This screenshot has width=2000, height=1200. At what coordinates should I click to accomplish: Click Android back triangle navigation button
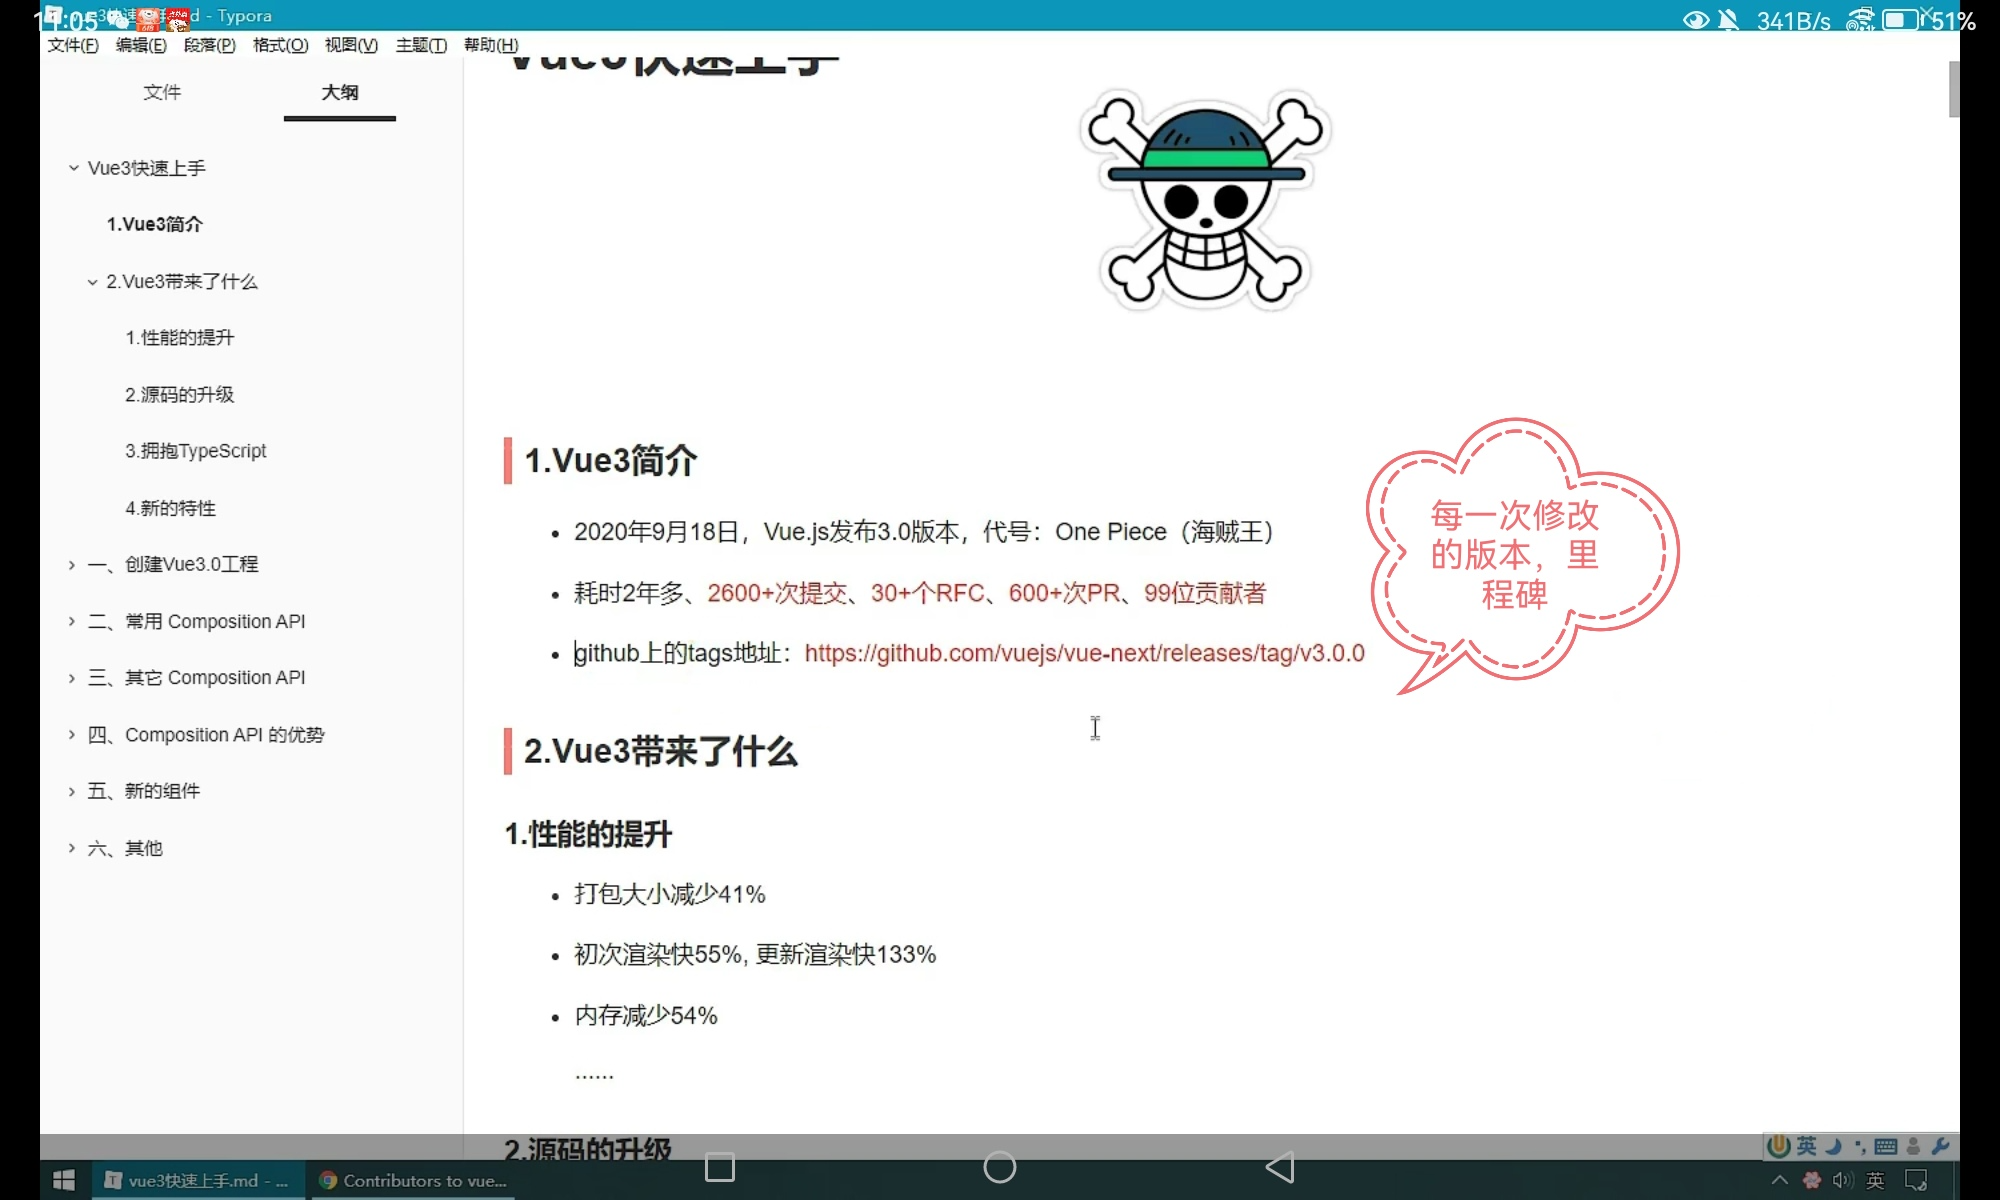[x=1280, y=1167]
